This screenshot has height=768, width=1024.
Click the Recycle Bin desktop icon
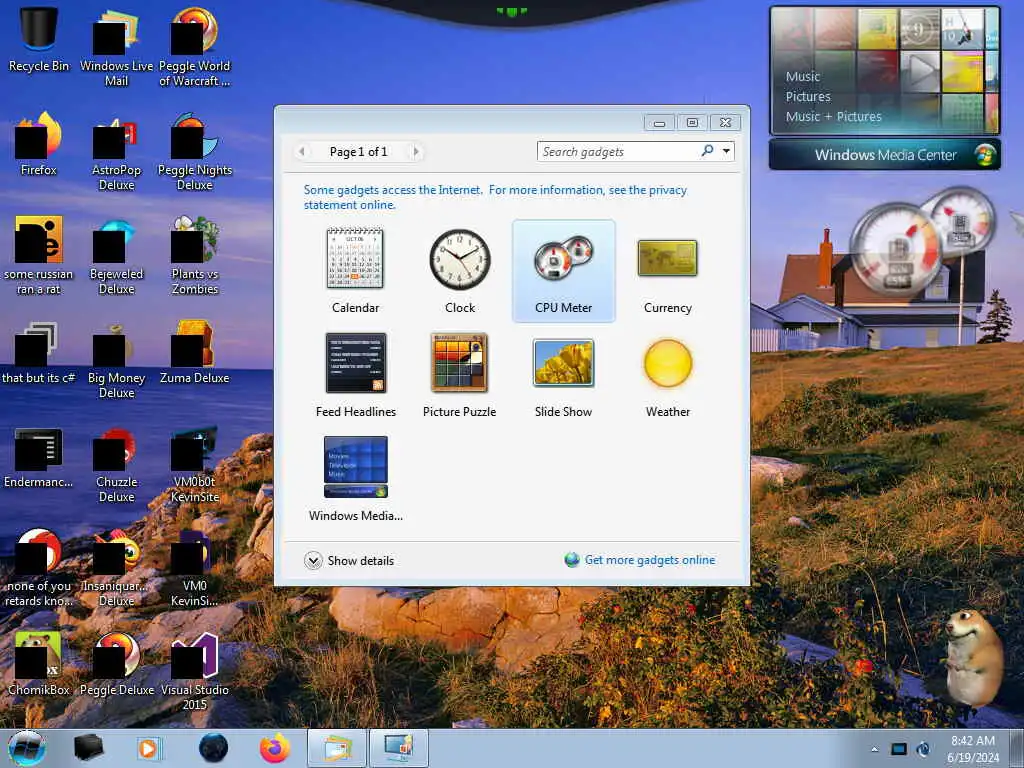tap(39, 39)
